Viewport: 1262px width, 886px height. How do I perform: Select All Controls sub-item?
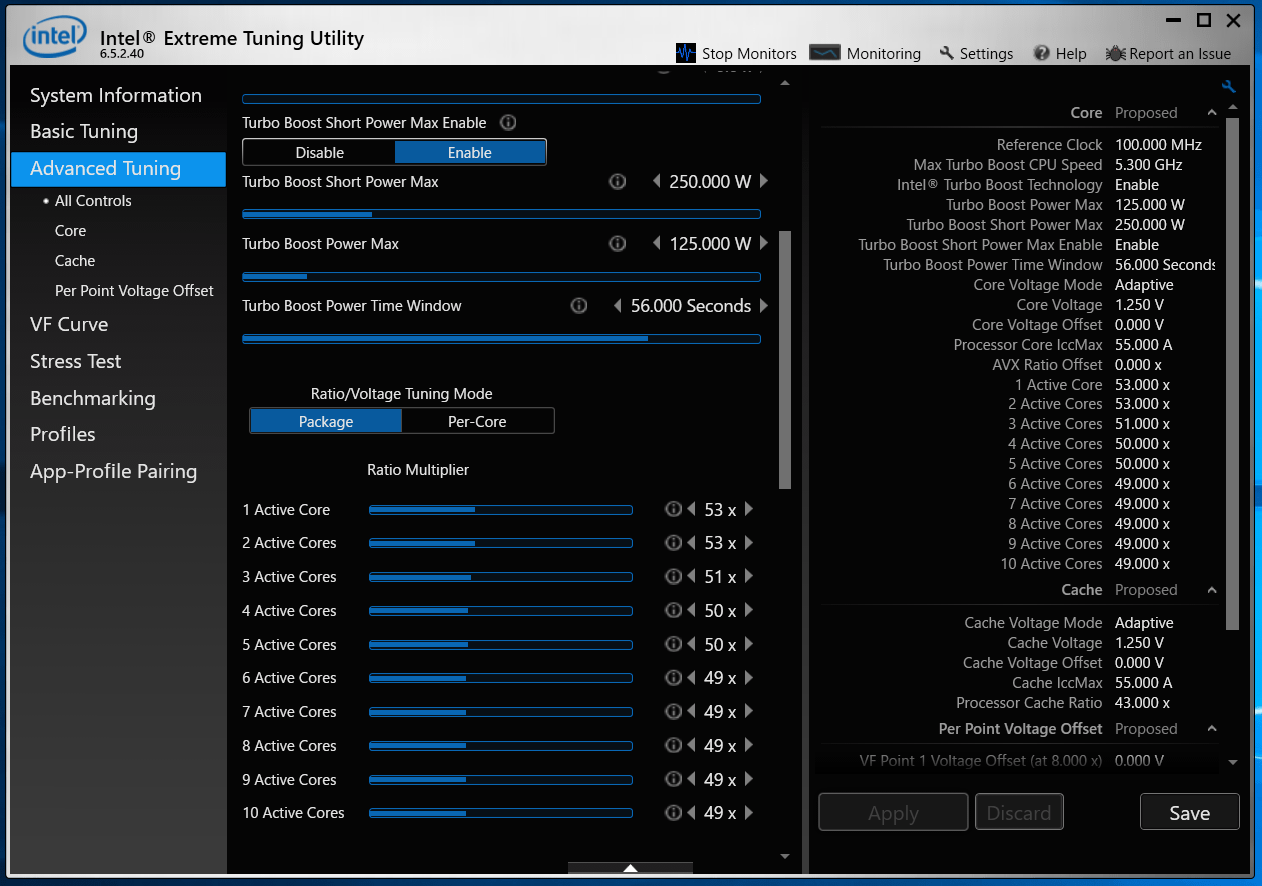[x=93, y=201]
